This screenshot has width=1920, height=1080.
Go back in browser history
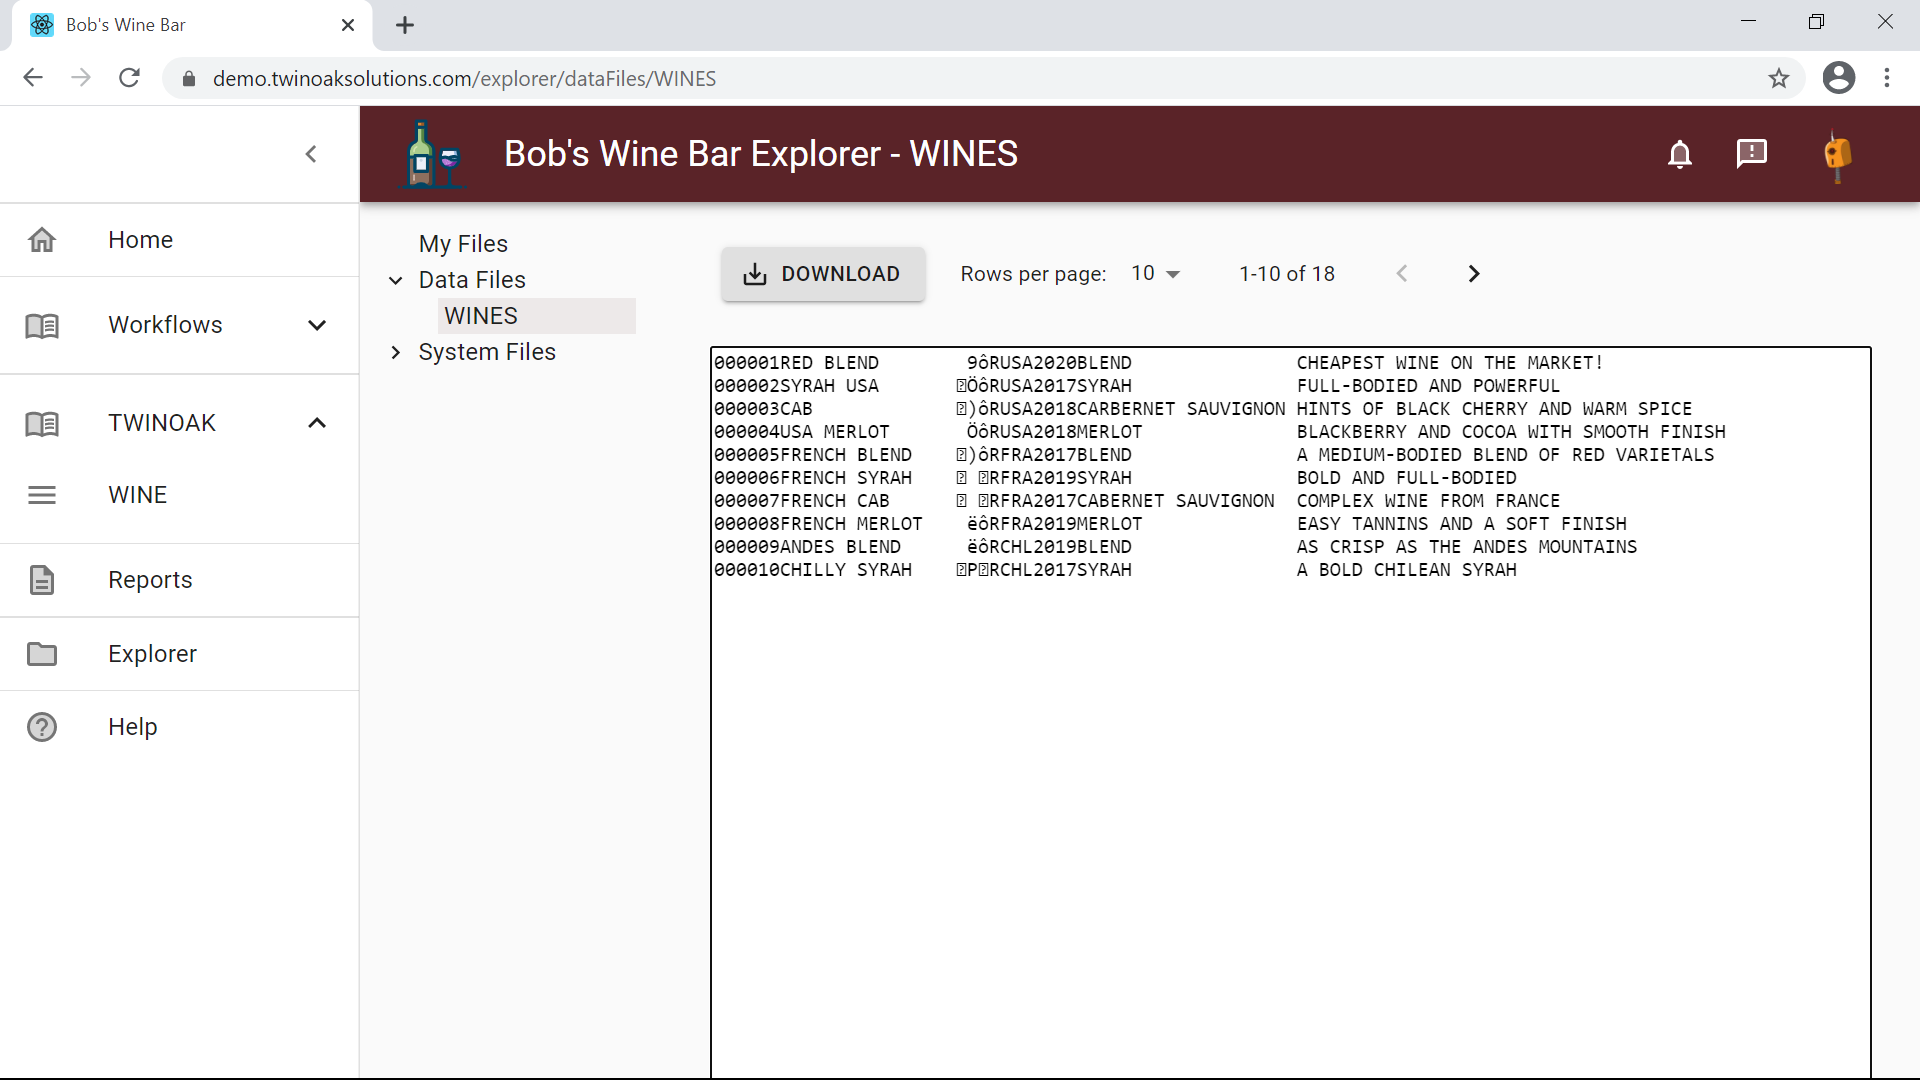pos(33,78)
